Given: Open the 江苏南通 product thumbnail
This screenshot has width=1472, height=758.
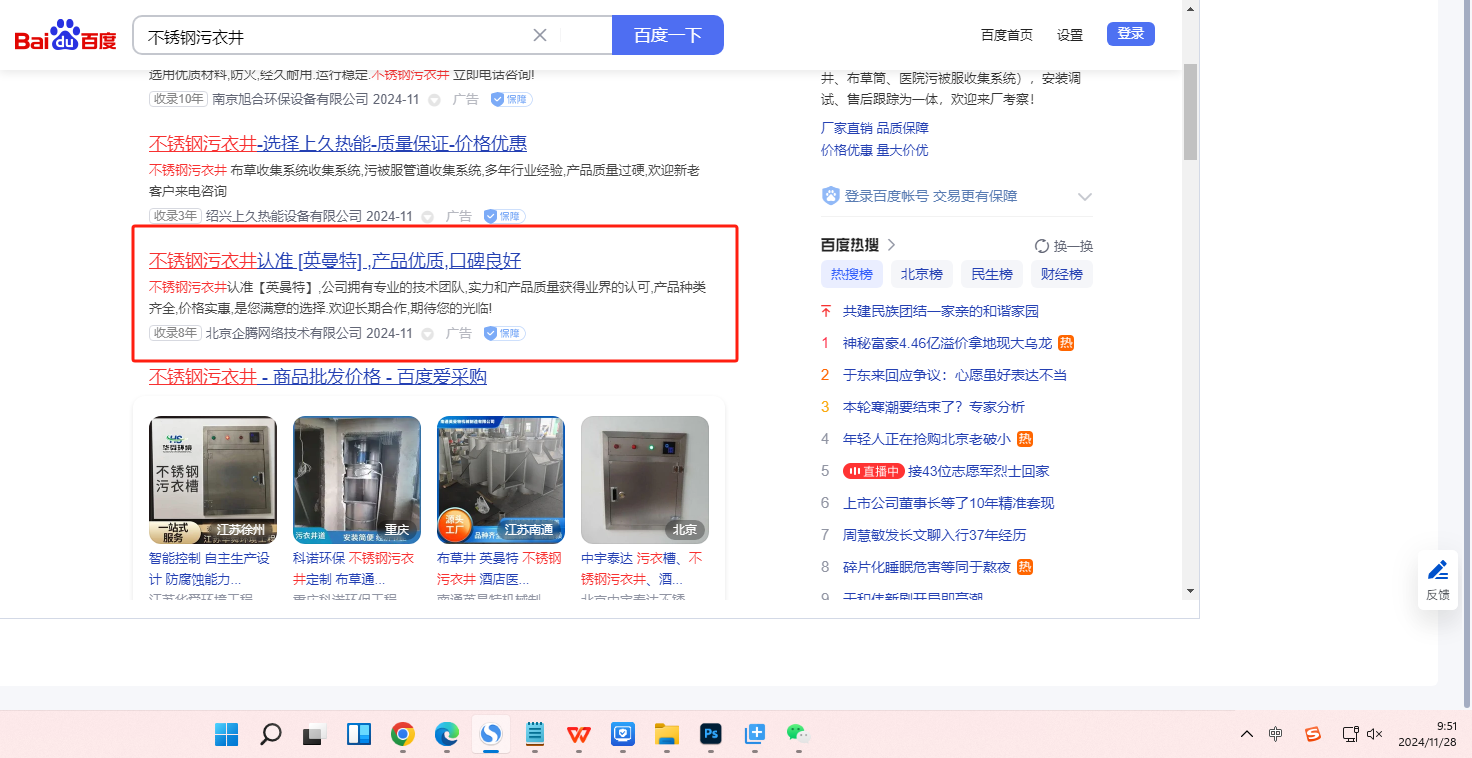Looking at the screenshot, I should (501, 480).
